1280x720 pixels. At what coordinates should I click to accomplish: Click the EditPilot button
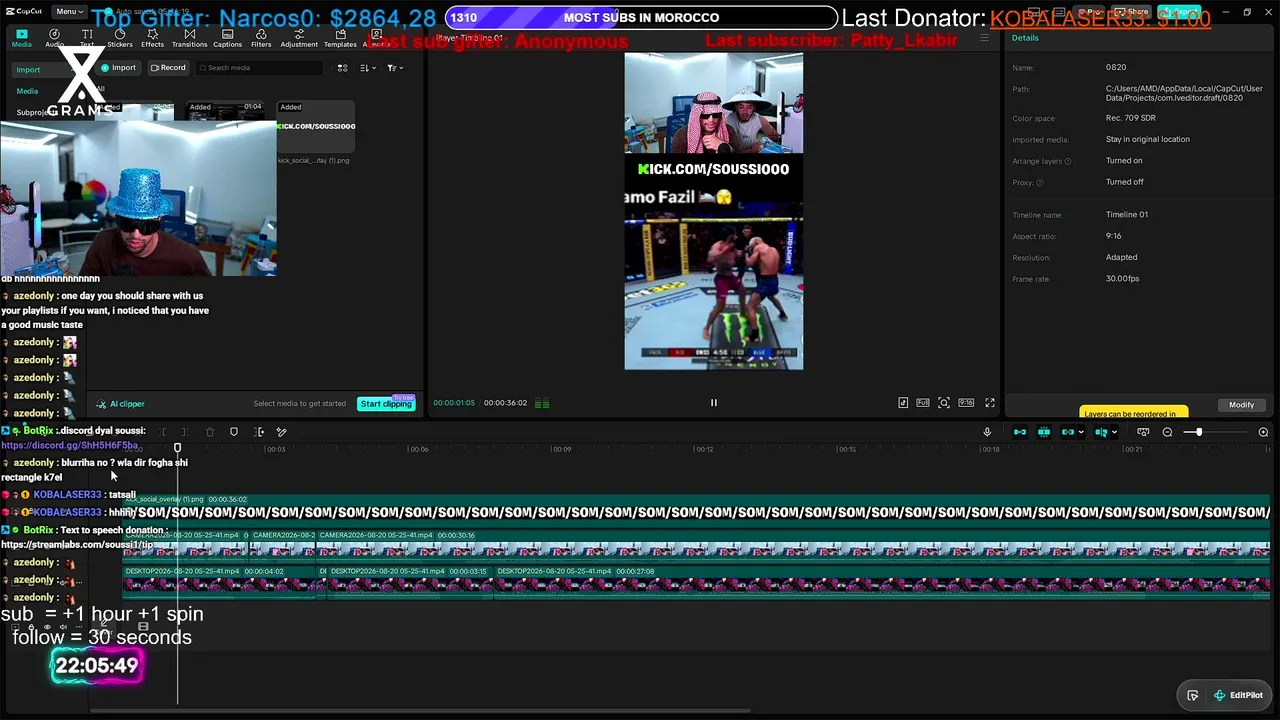1238,696
